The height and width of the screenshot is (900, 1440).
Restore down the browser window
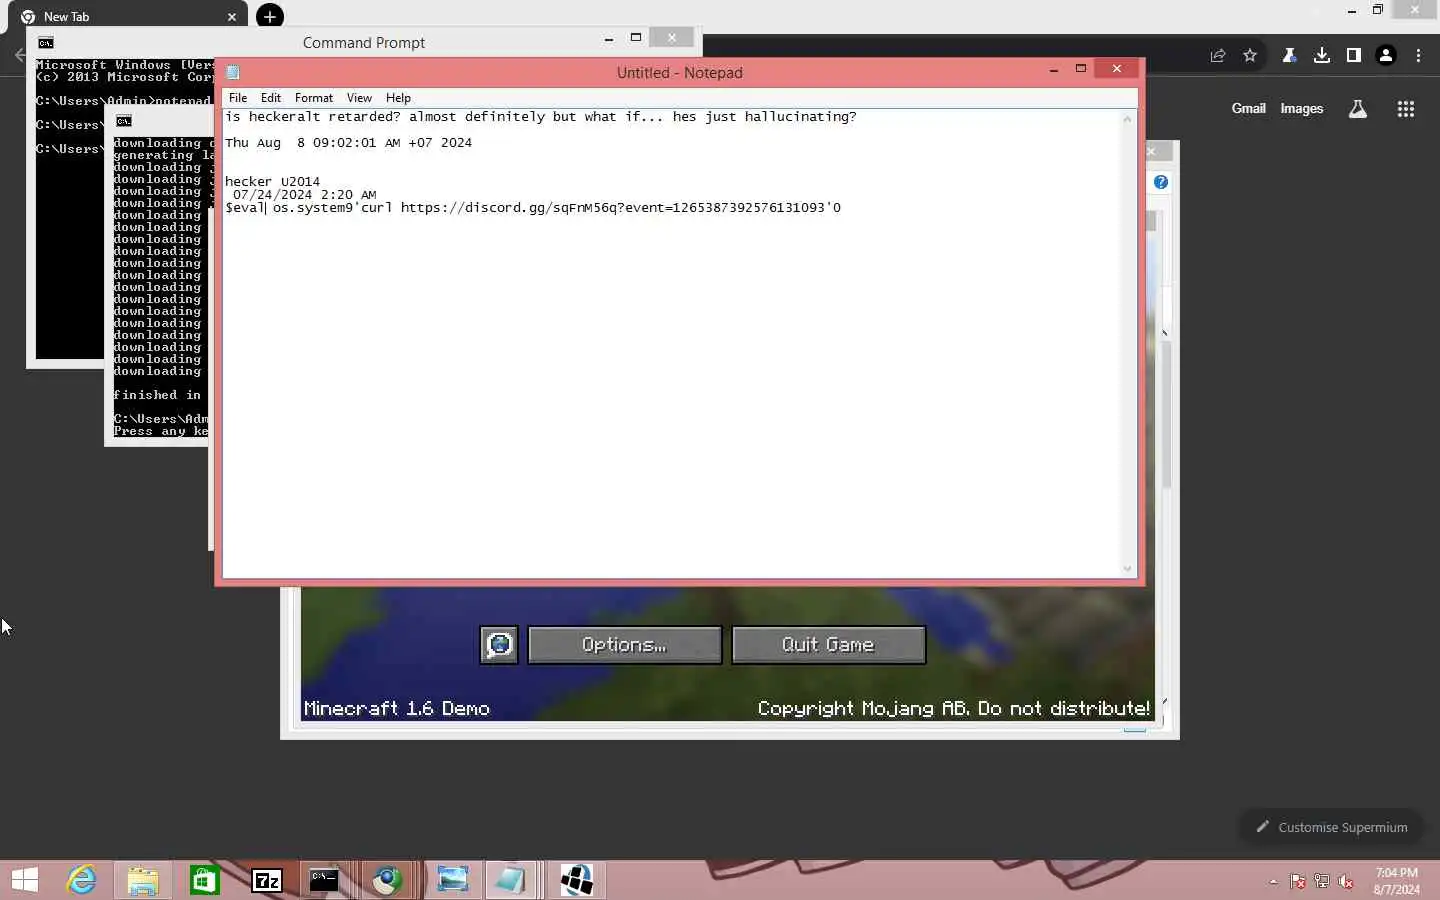[x=1378, y=10]
